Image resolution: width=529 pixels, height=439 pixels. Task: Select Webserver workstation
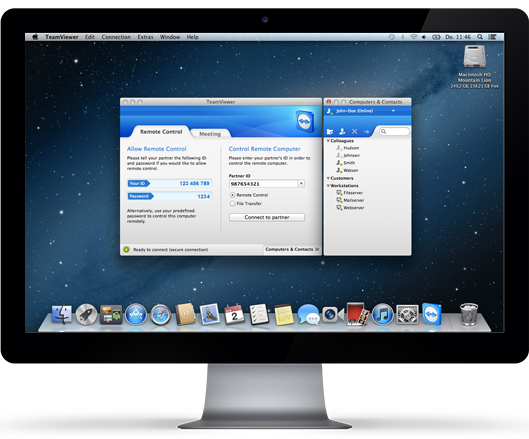pos(350,208)
